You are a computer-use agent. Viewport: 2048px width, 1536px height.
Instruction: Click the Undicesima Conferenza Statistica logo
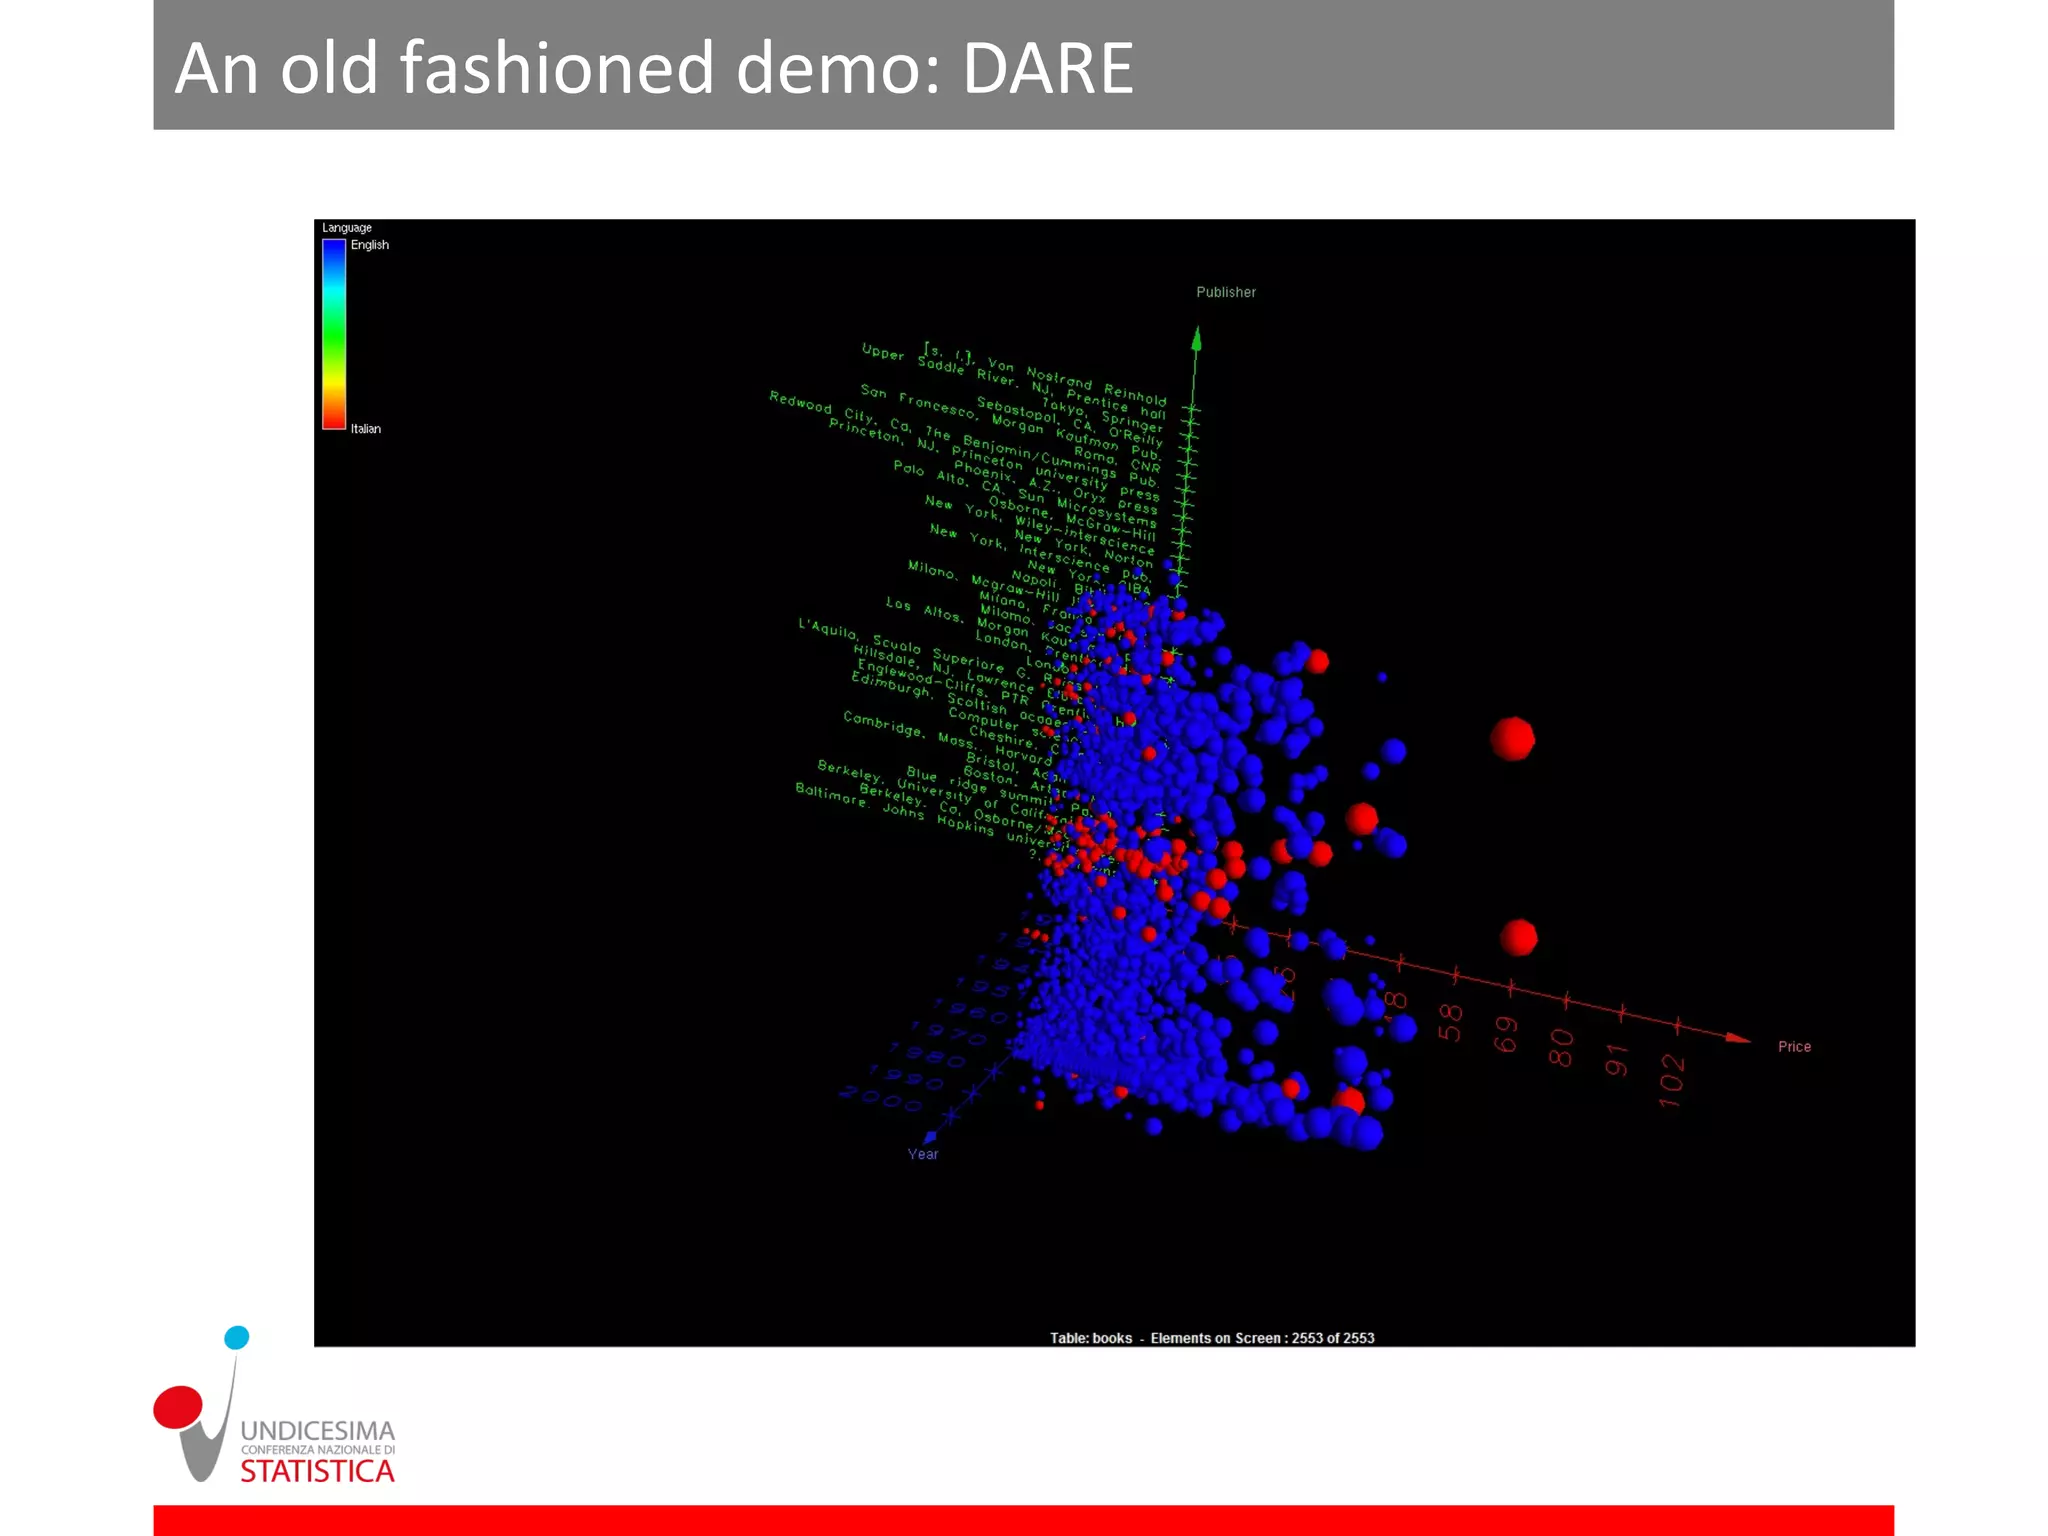click(x=275, y=1406)
